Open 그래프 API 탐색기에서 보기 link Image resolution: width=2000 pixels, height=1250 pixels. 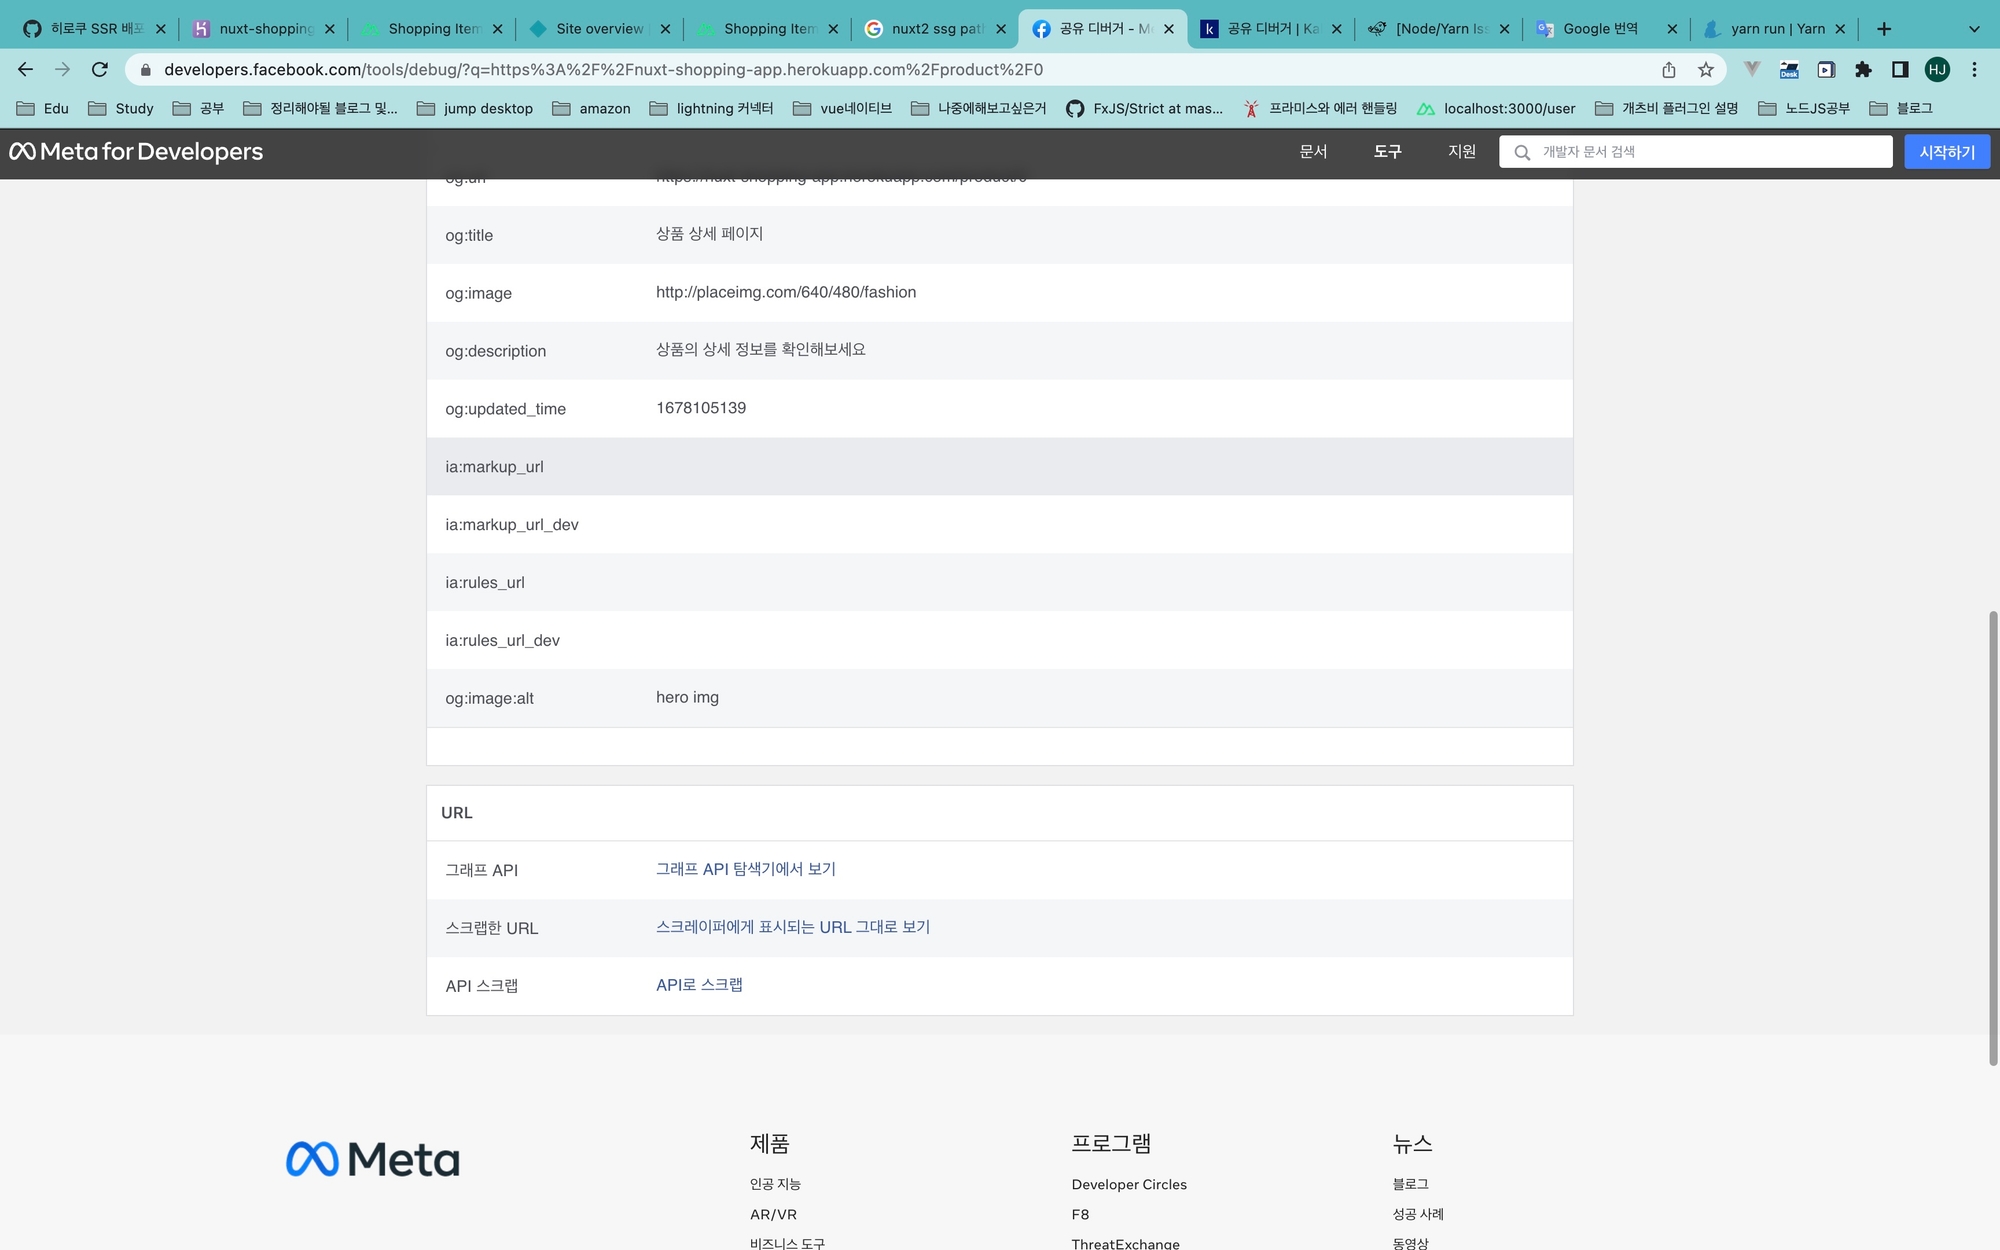coord(746,869)
